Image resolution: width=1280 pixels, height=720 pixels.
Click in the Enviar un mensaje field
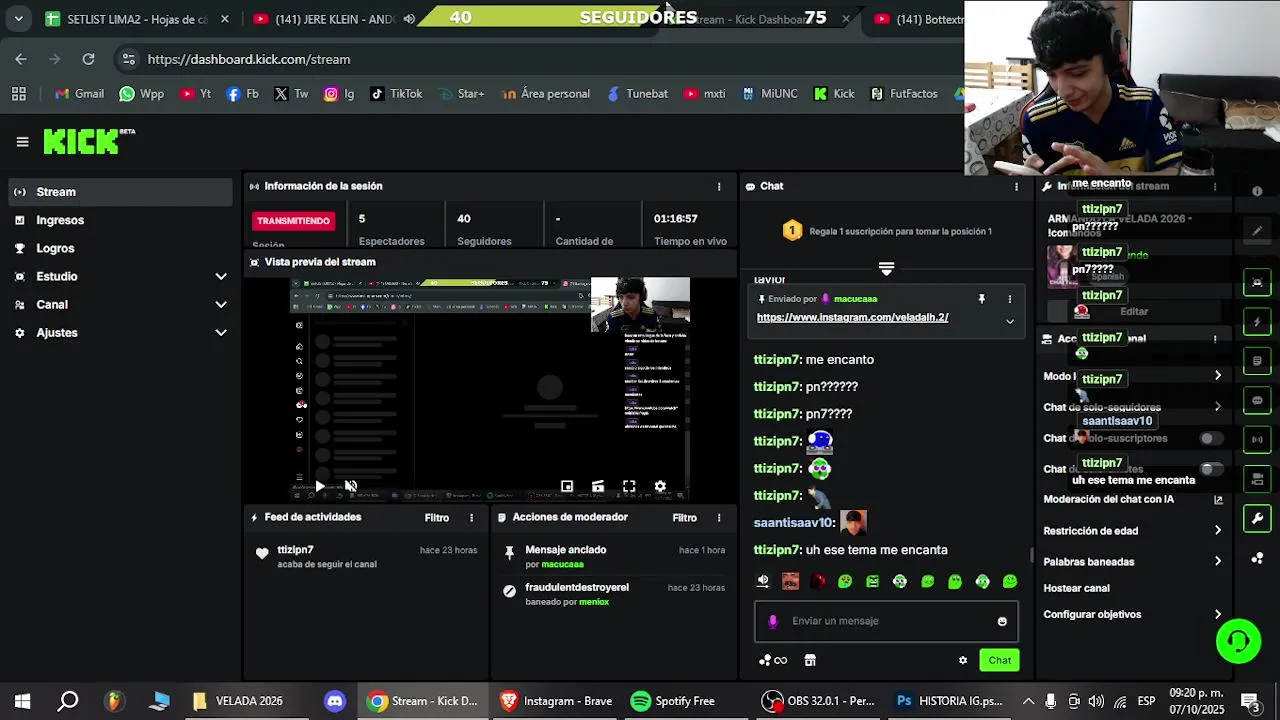coord(886,621)
